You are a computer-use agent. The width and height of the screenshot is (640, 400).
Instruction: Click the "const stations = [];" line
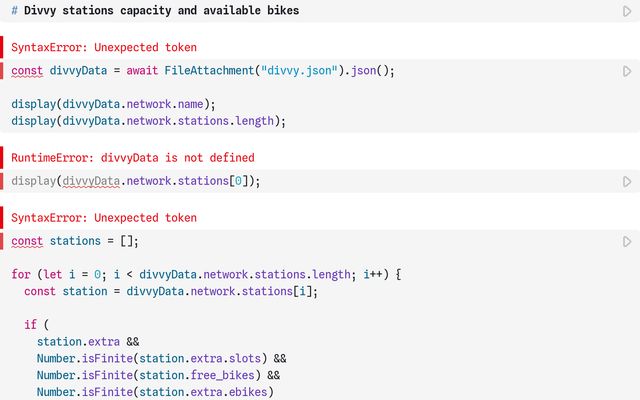tap(75, 241)
